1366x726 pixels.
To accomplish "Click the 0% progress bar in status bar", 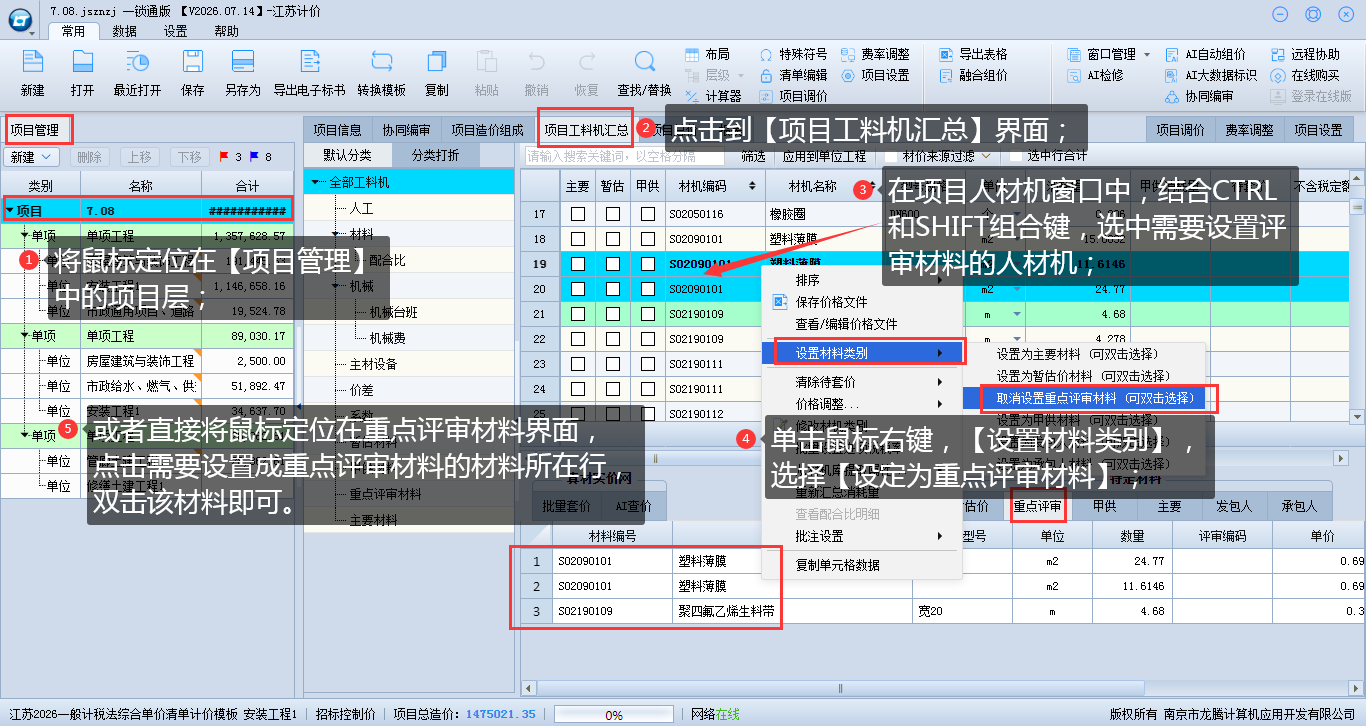I will 614,715.
